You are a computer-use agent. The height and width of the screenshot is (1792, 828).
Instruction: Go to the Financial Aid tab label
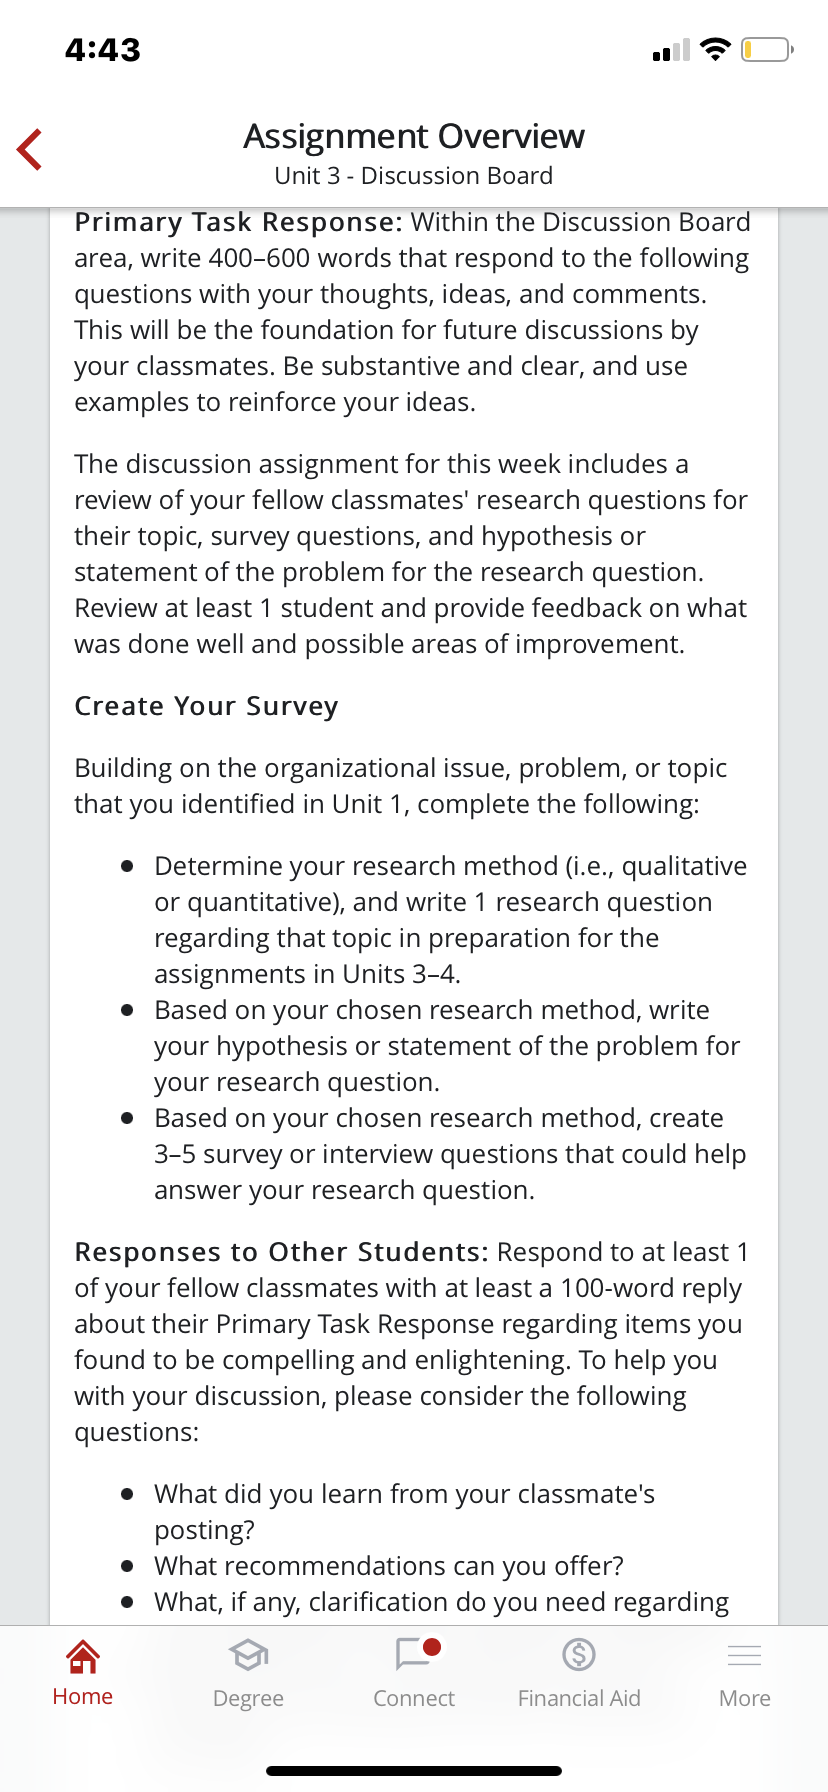click(579, 1698)
